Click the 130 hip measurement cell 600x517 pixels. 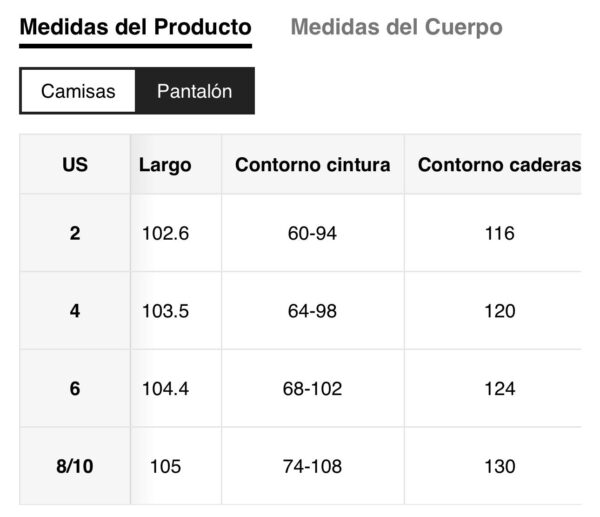coord(498,466)
